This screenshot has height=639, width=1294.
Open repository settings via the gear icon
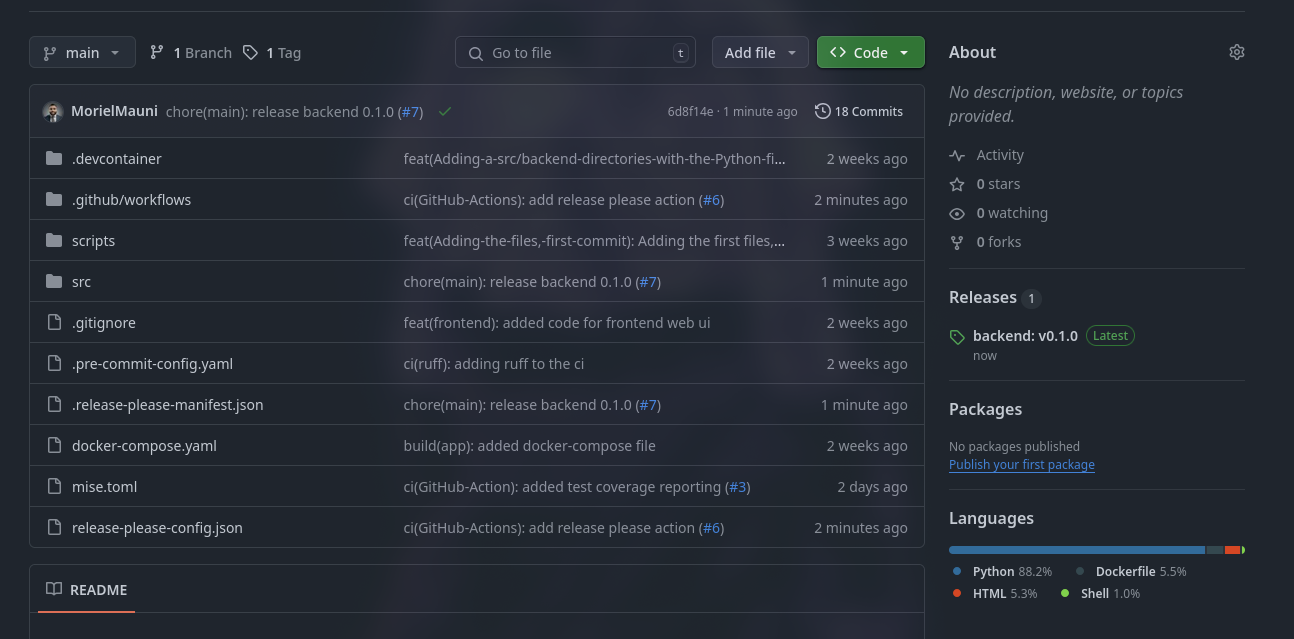click(x=1237, y=52)
